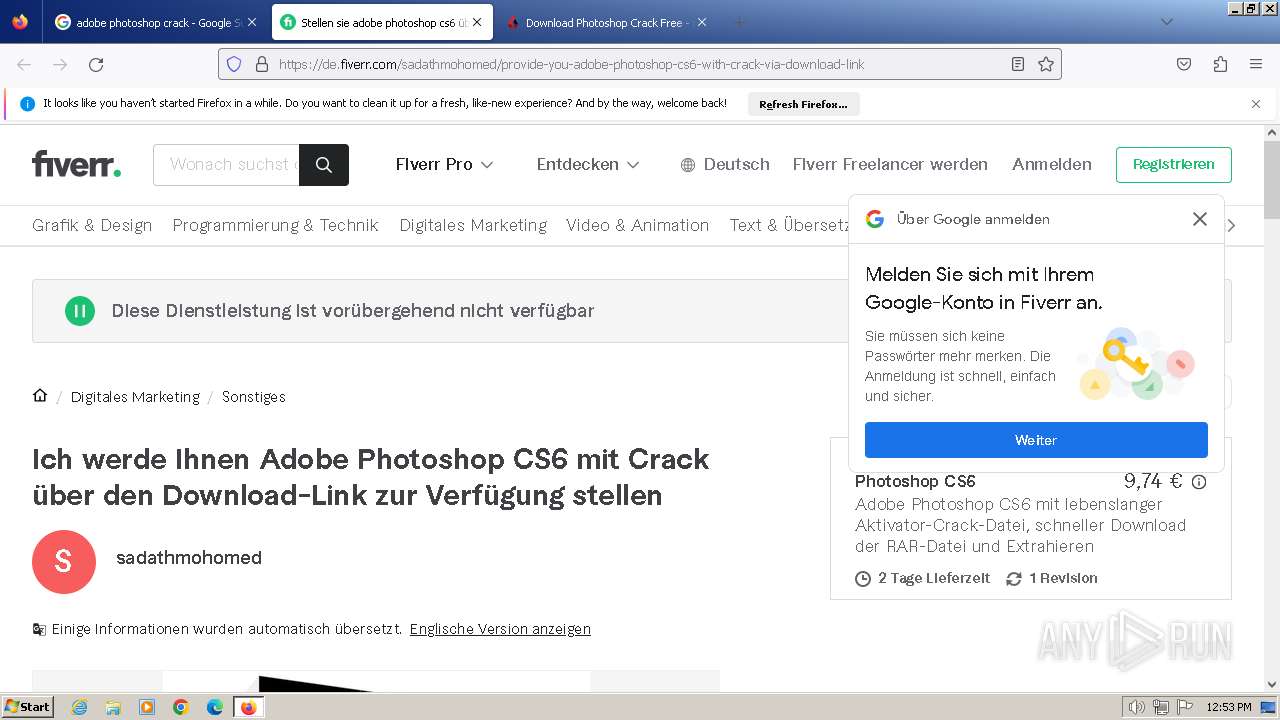Click the Start button on taskbar
Image resolution: width=1280 pixels, height=720 pixels.
pos(27,707)
